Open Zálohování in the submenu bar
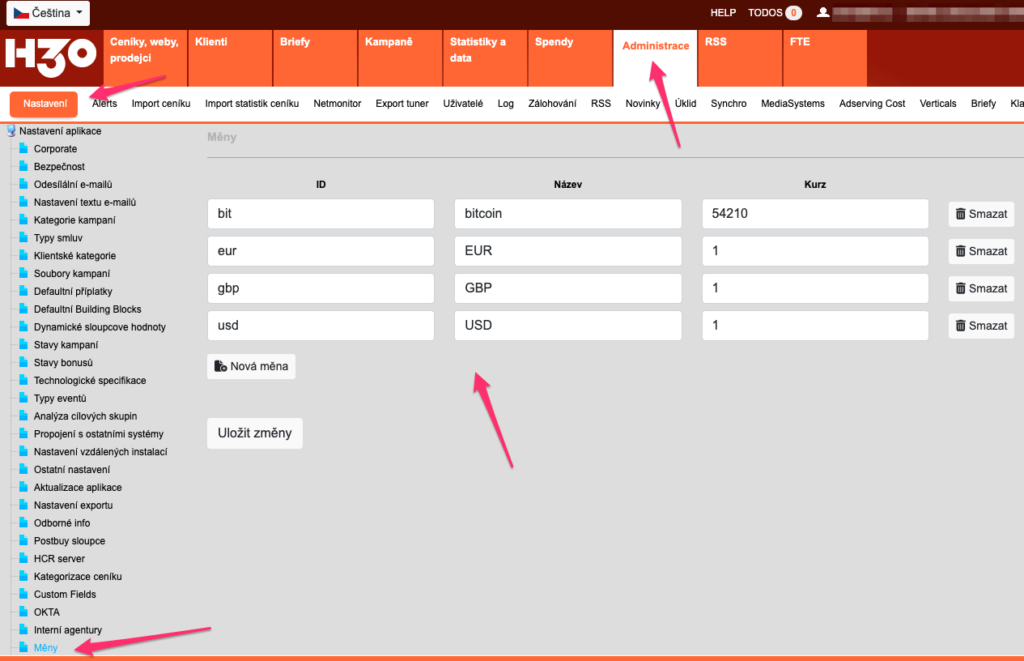 [552, 104]
